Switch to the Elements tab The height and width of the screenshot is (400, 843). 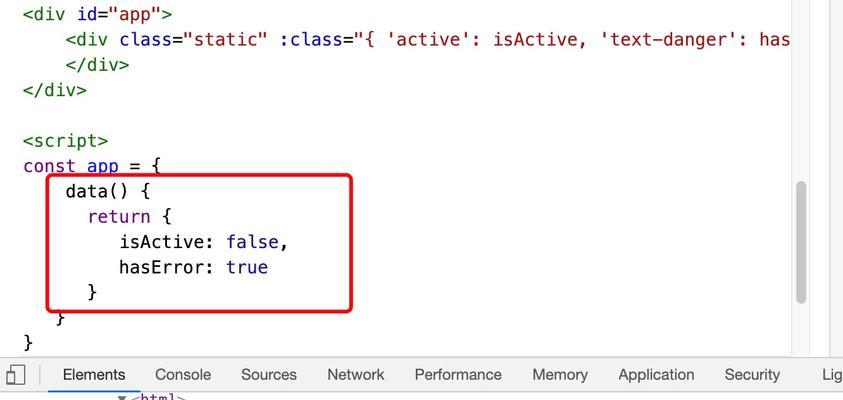[94, 375]
